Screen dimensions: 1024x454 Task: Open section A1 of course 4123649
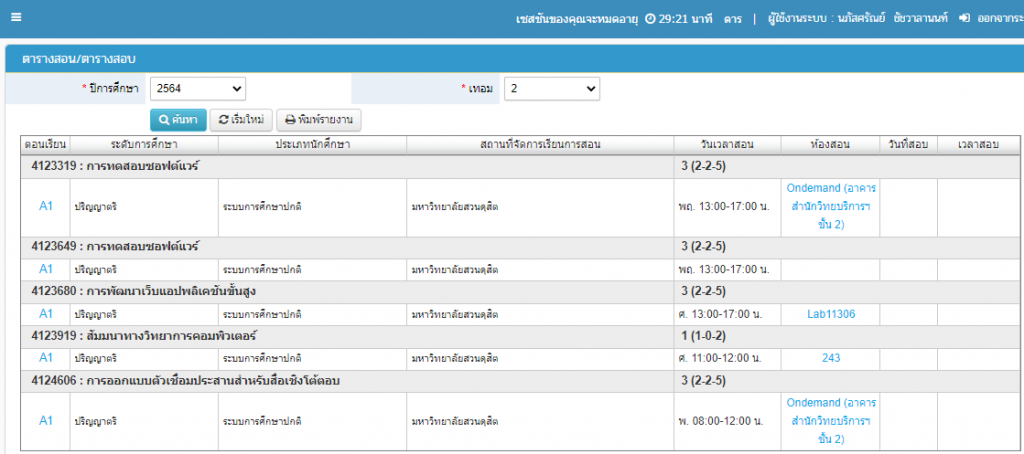pyautogui.click(x=46, y=268)
